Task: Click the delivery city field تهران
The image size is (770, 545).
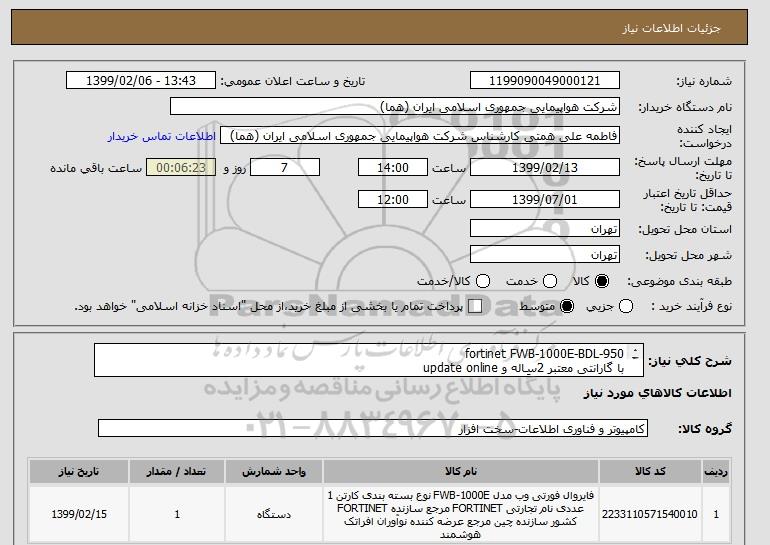Action: pos(545,254)
